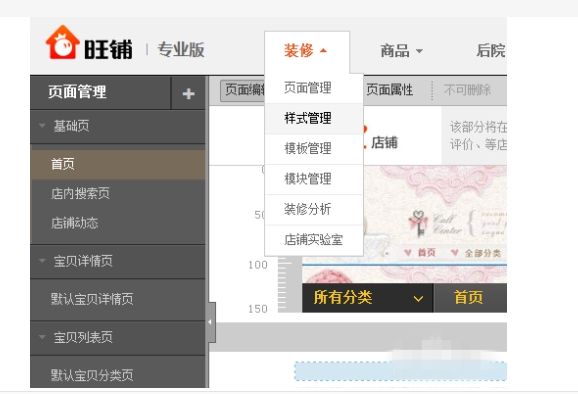
Task: Click the 旺铺 house logo icon
Action: [x=63, y=42]
